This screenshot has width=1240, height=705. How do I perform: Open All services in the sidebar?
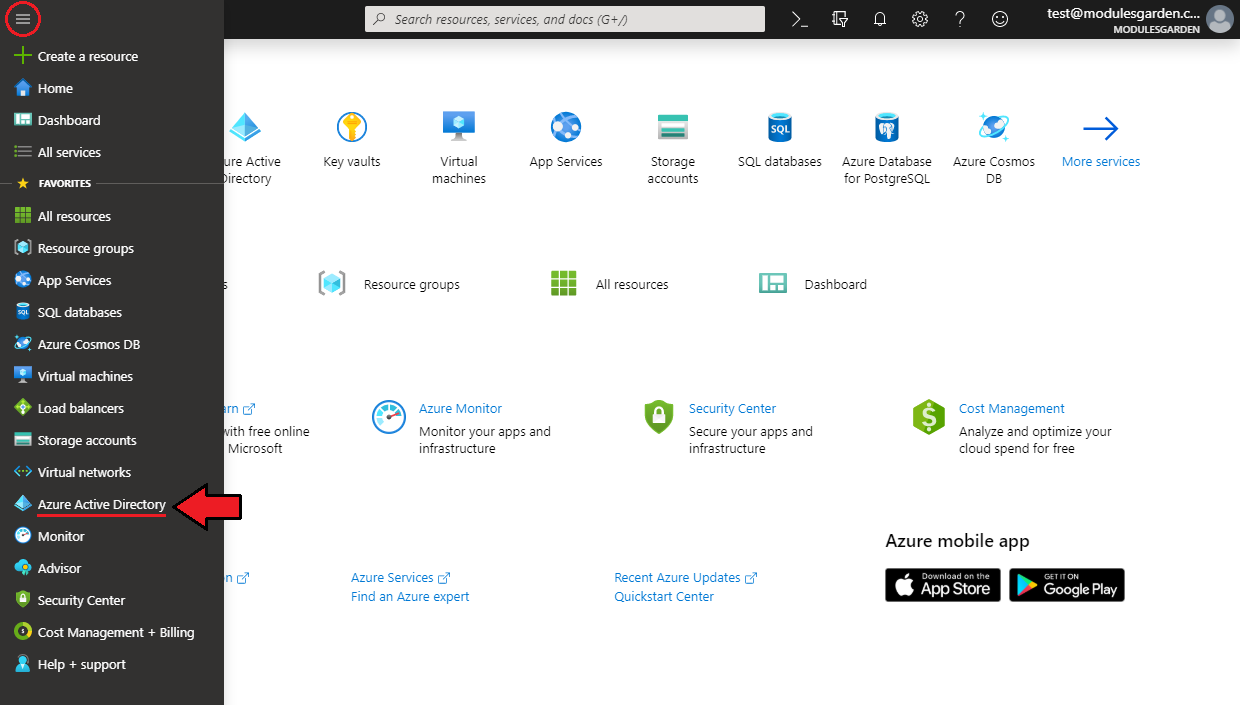[69, 152]
